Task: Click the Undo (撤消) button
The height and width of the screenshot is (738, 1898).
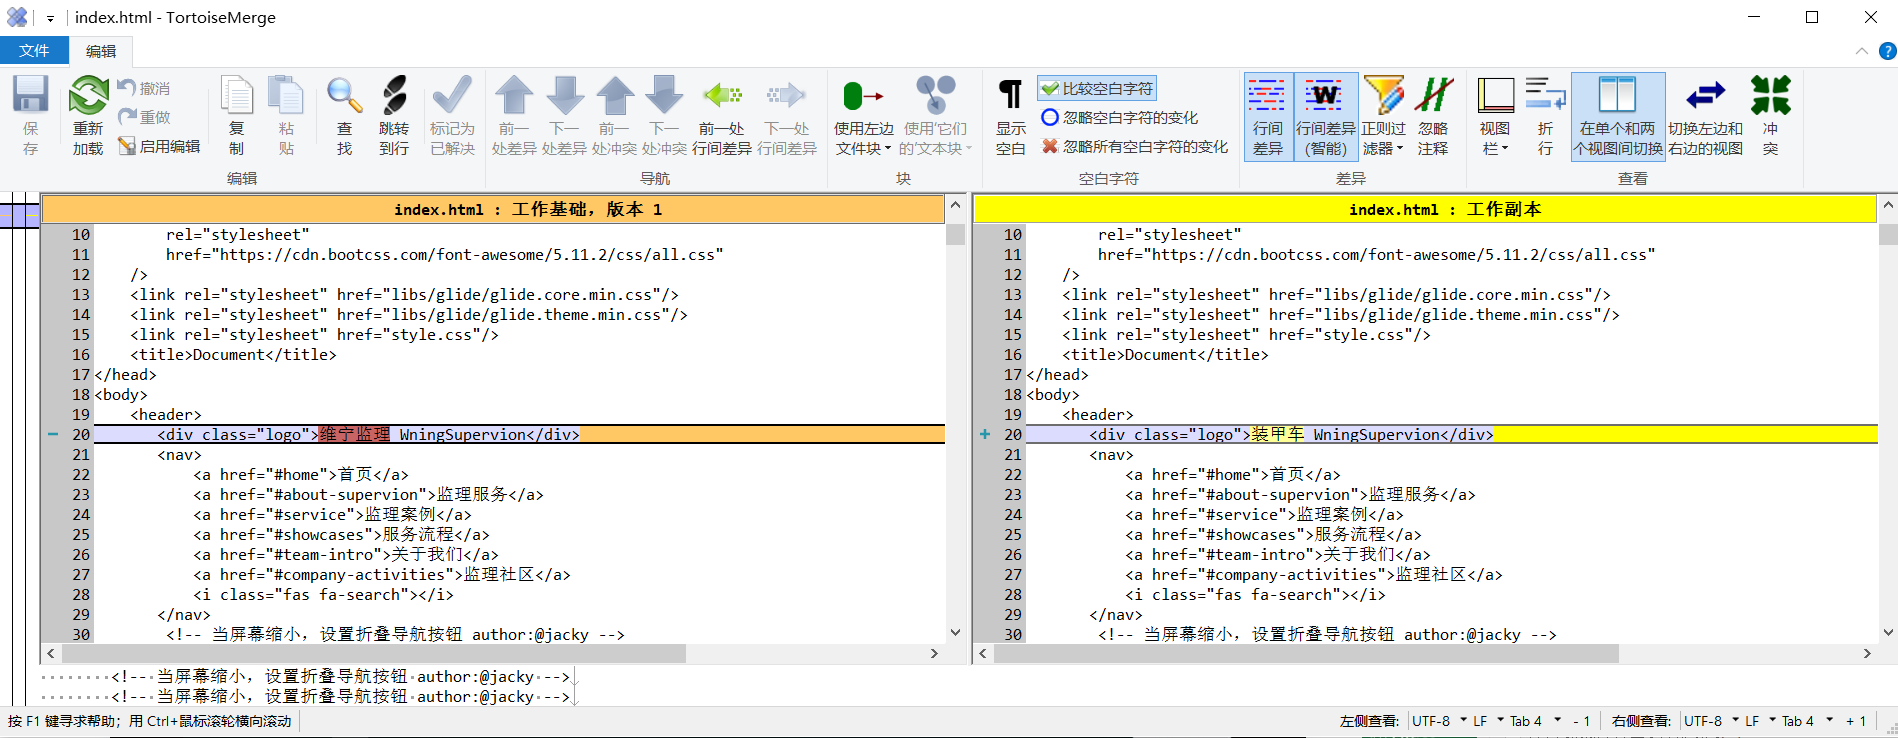Action: click(144, 88)
